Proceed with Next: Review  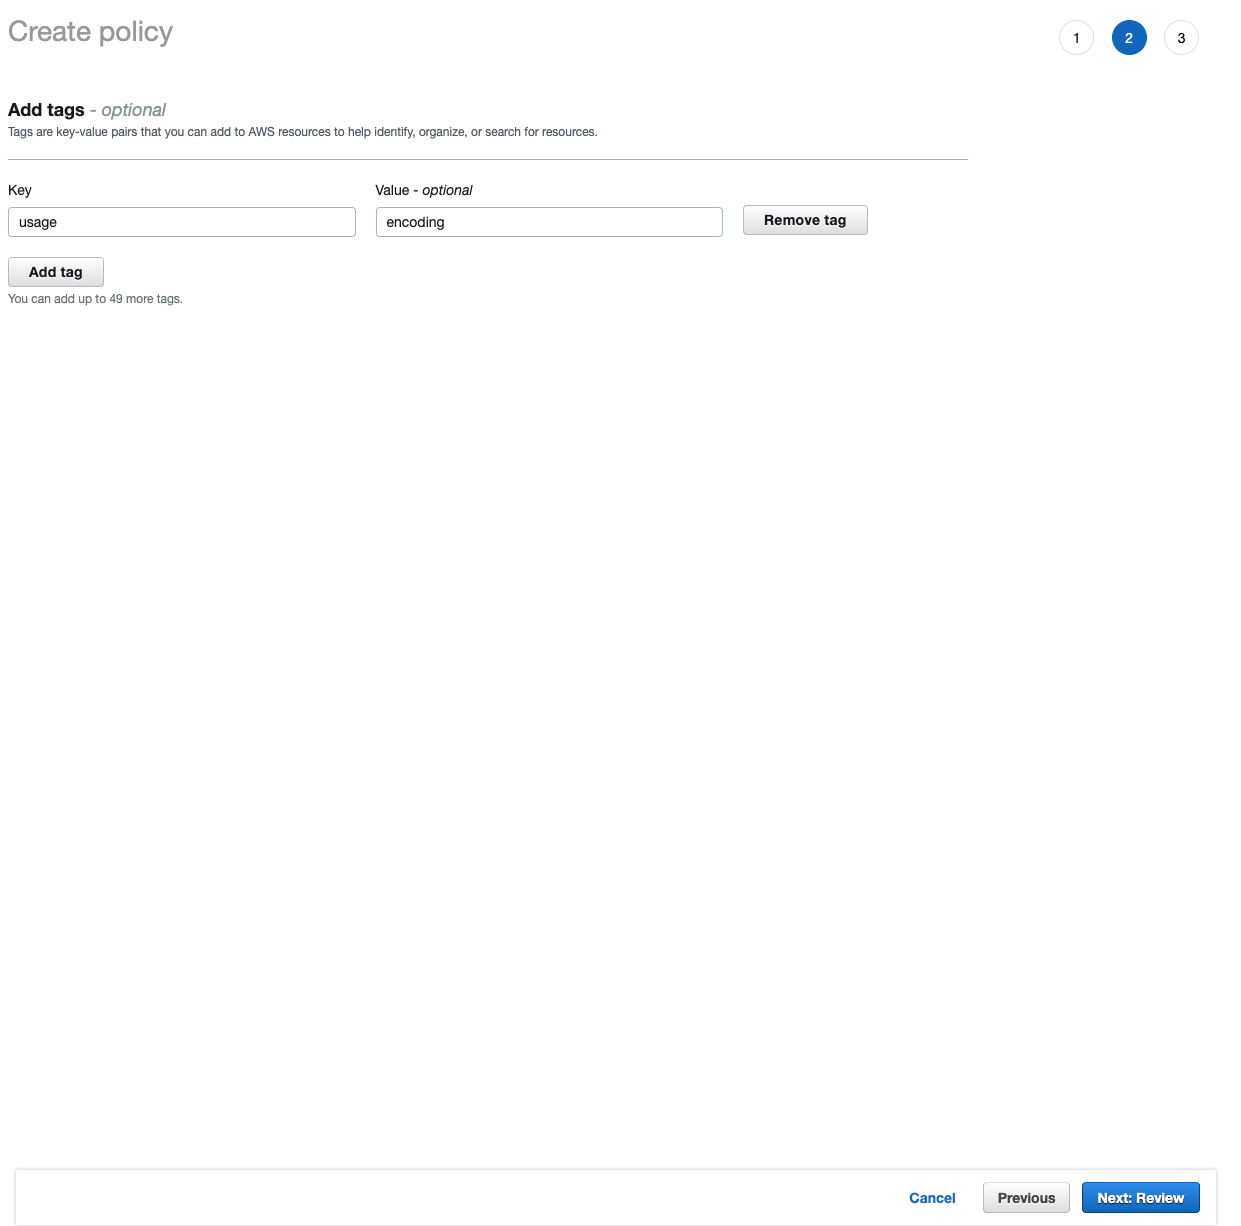point(1140,1198)
